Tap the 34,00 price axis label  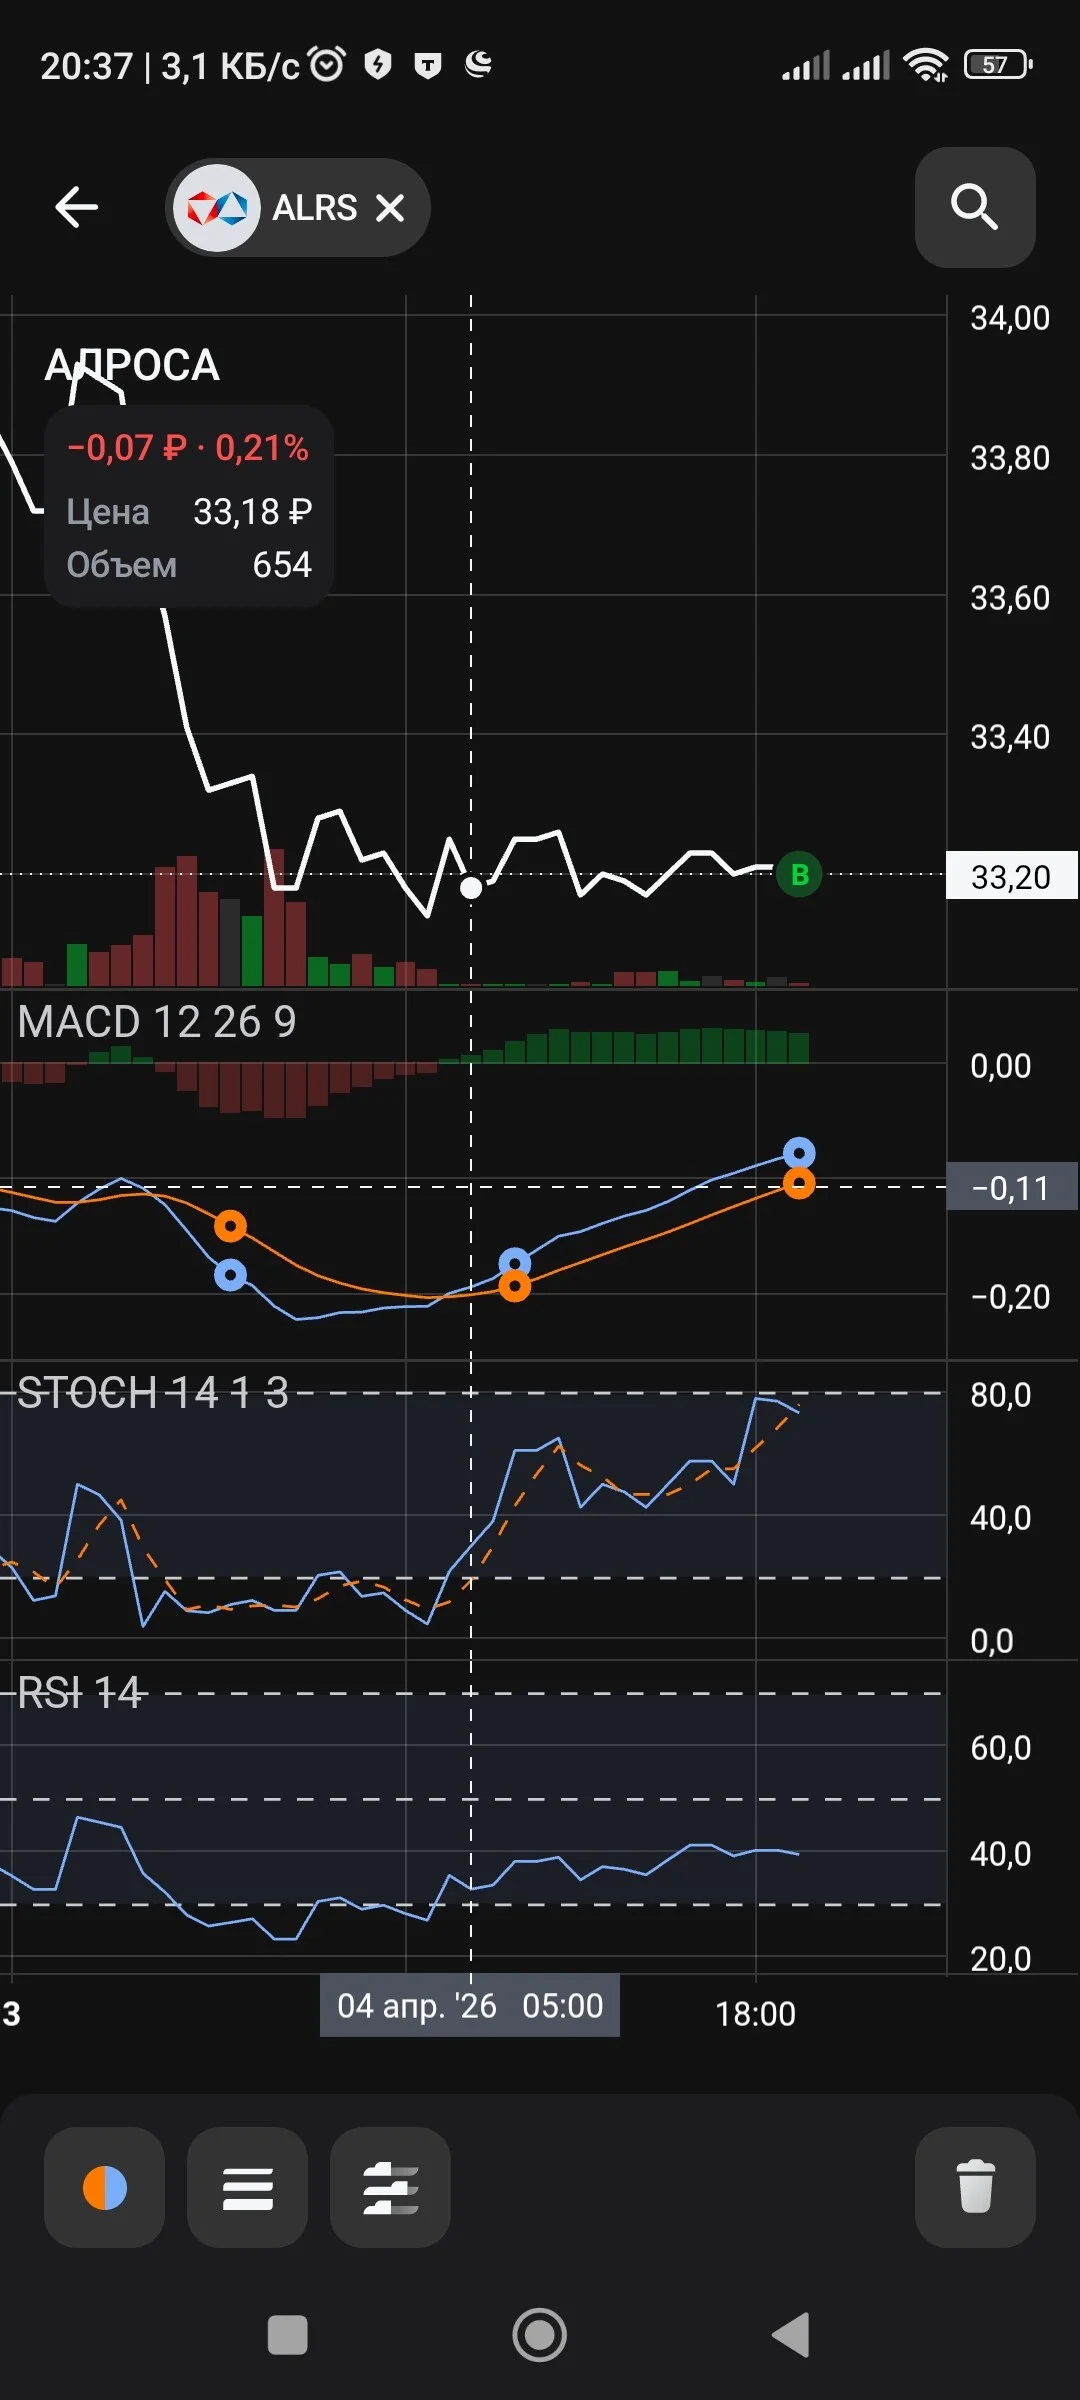coord(1010,318)
